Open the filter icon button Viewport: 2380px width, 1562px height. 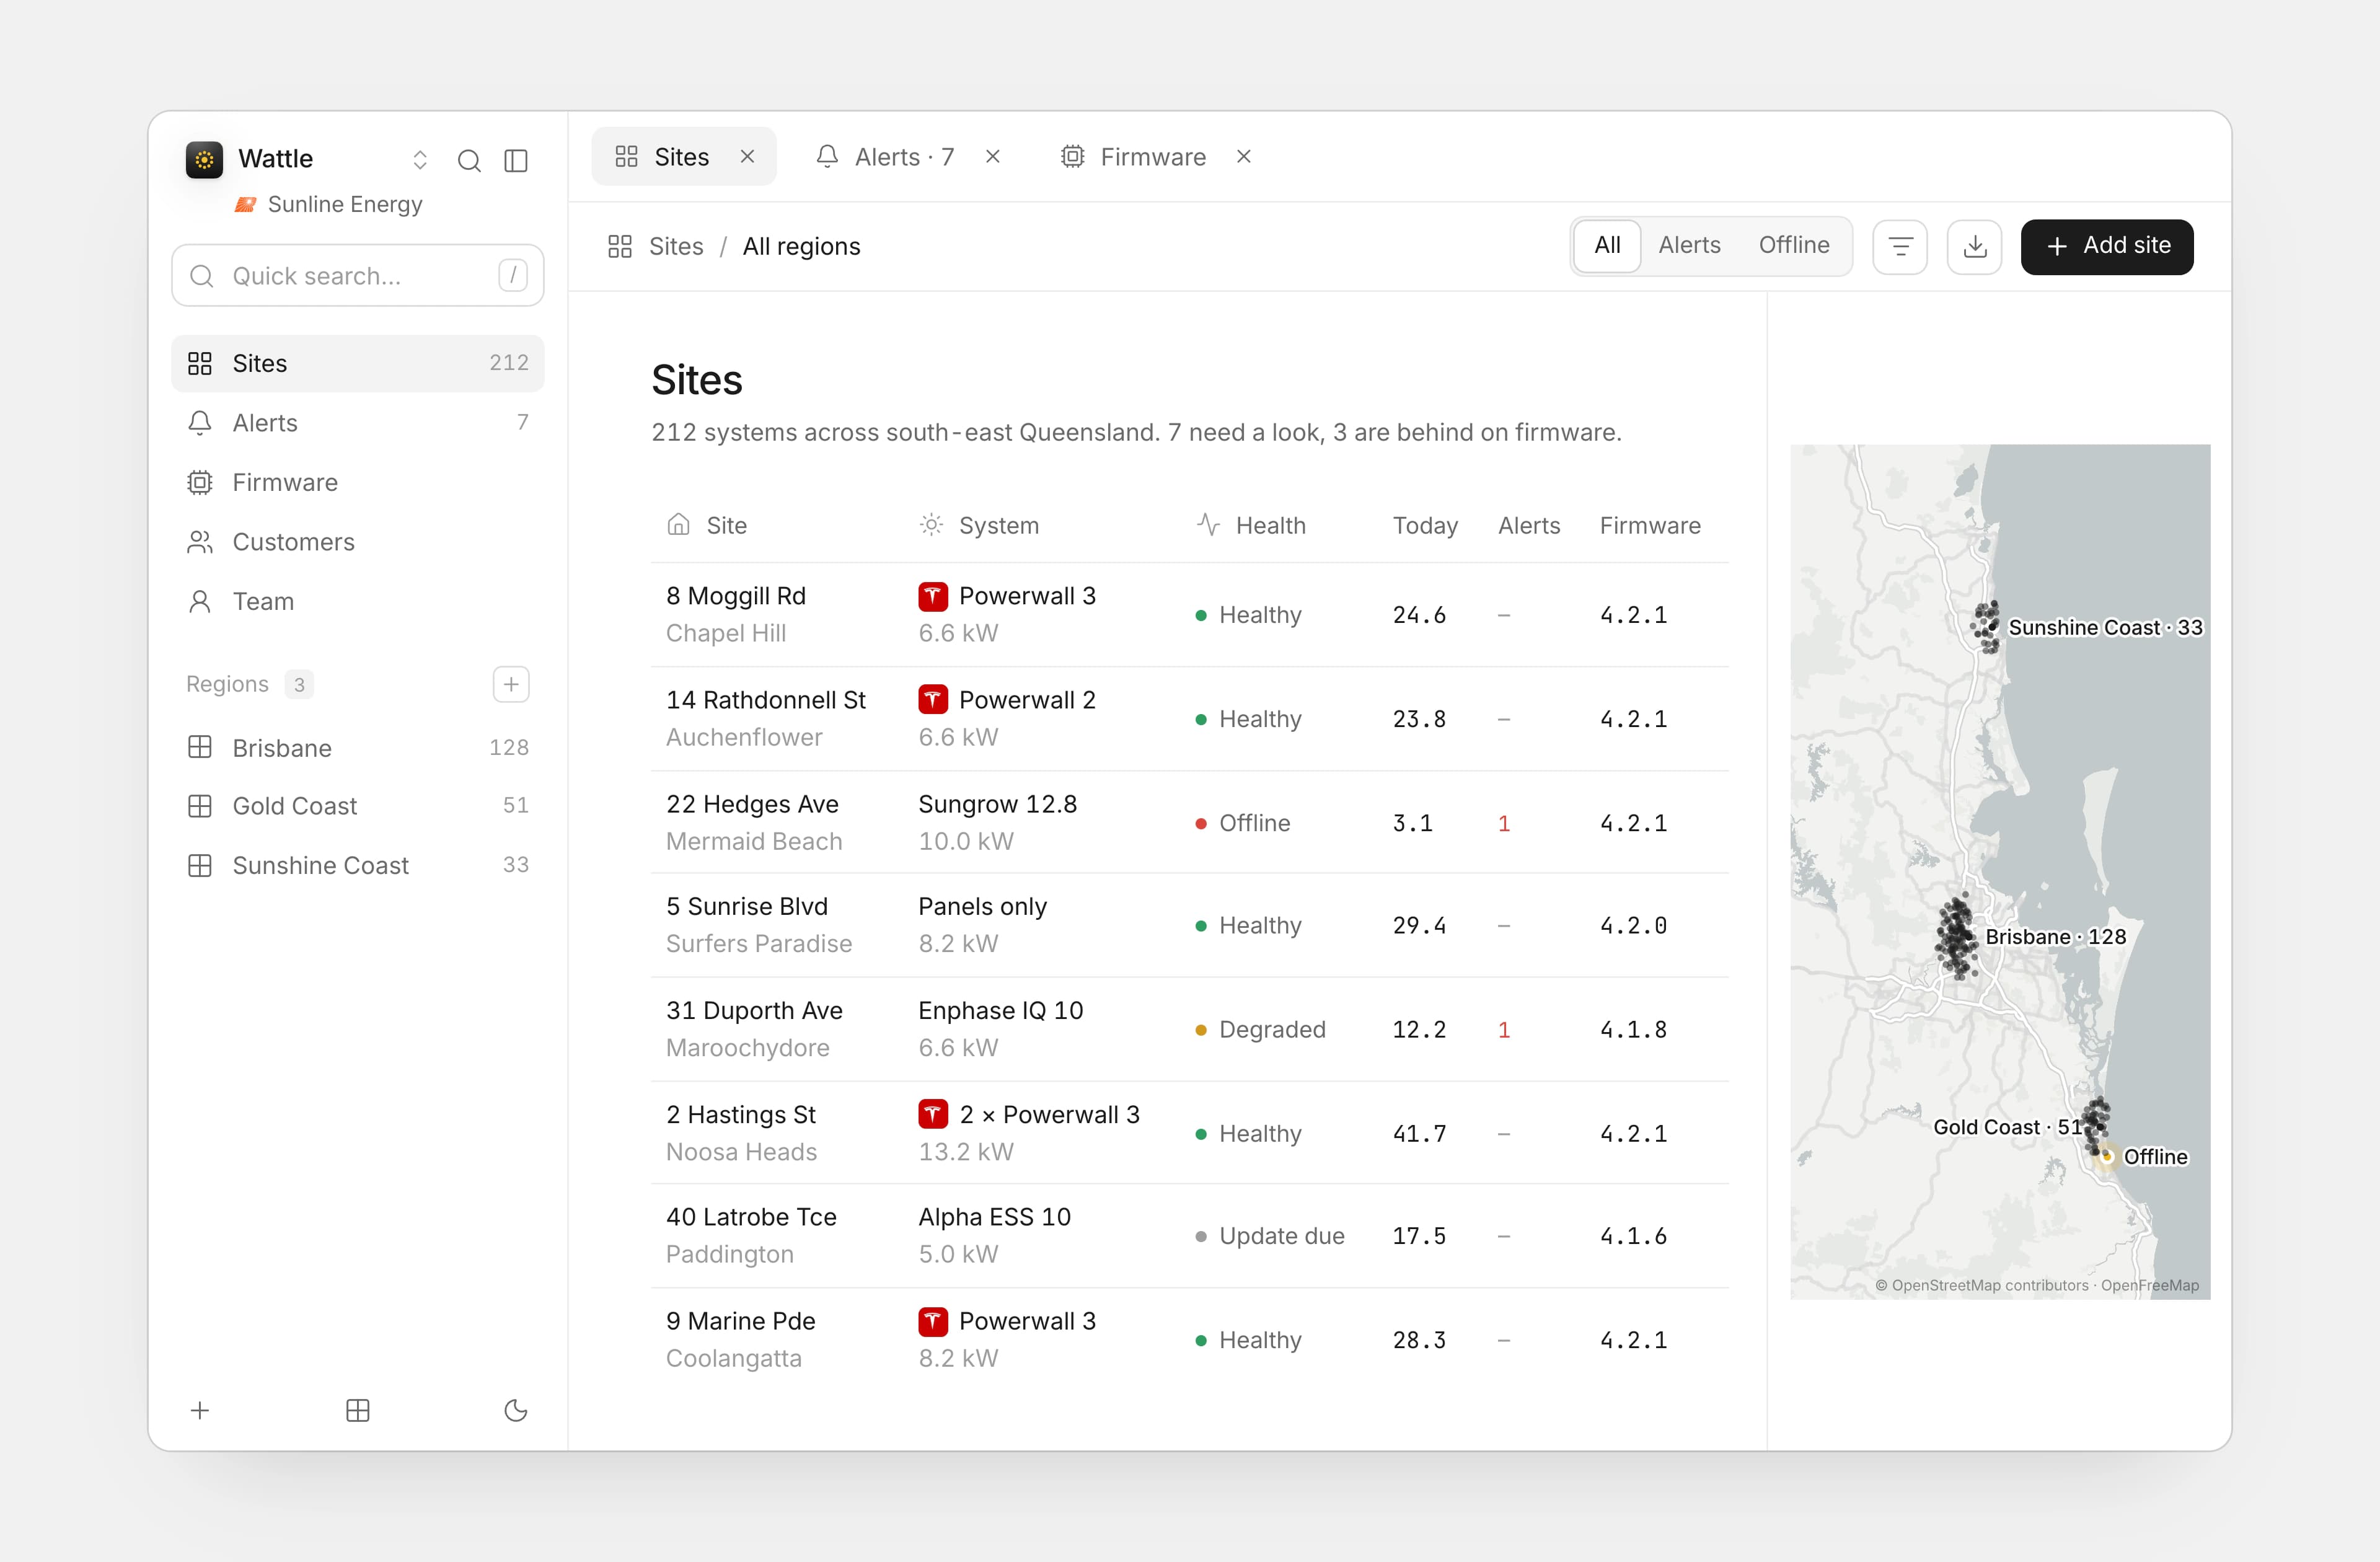pyautogui.click(x=1900, y=246)
